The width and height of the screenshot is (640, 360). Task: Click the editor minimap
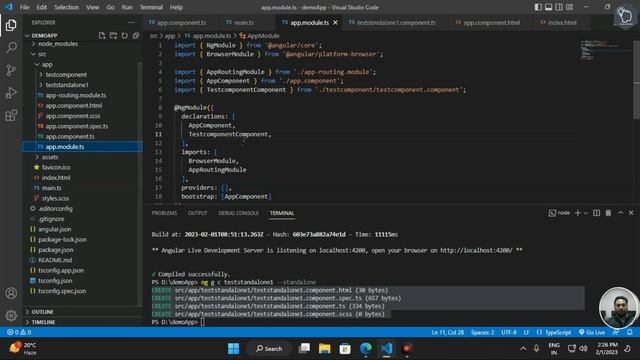[606, 50]
